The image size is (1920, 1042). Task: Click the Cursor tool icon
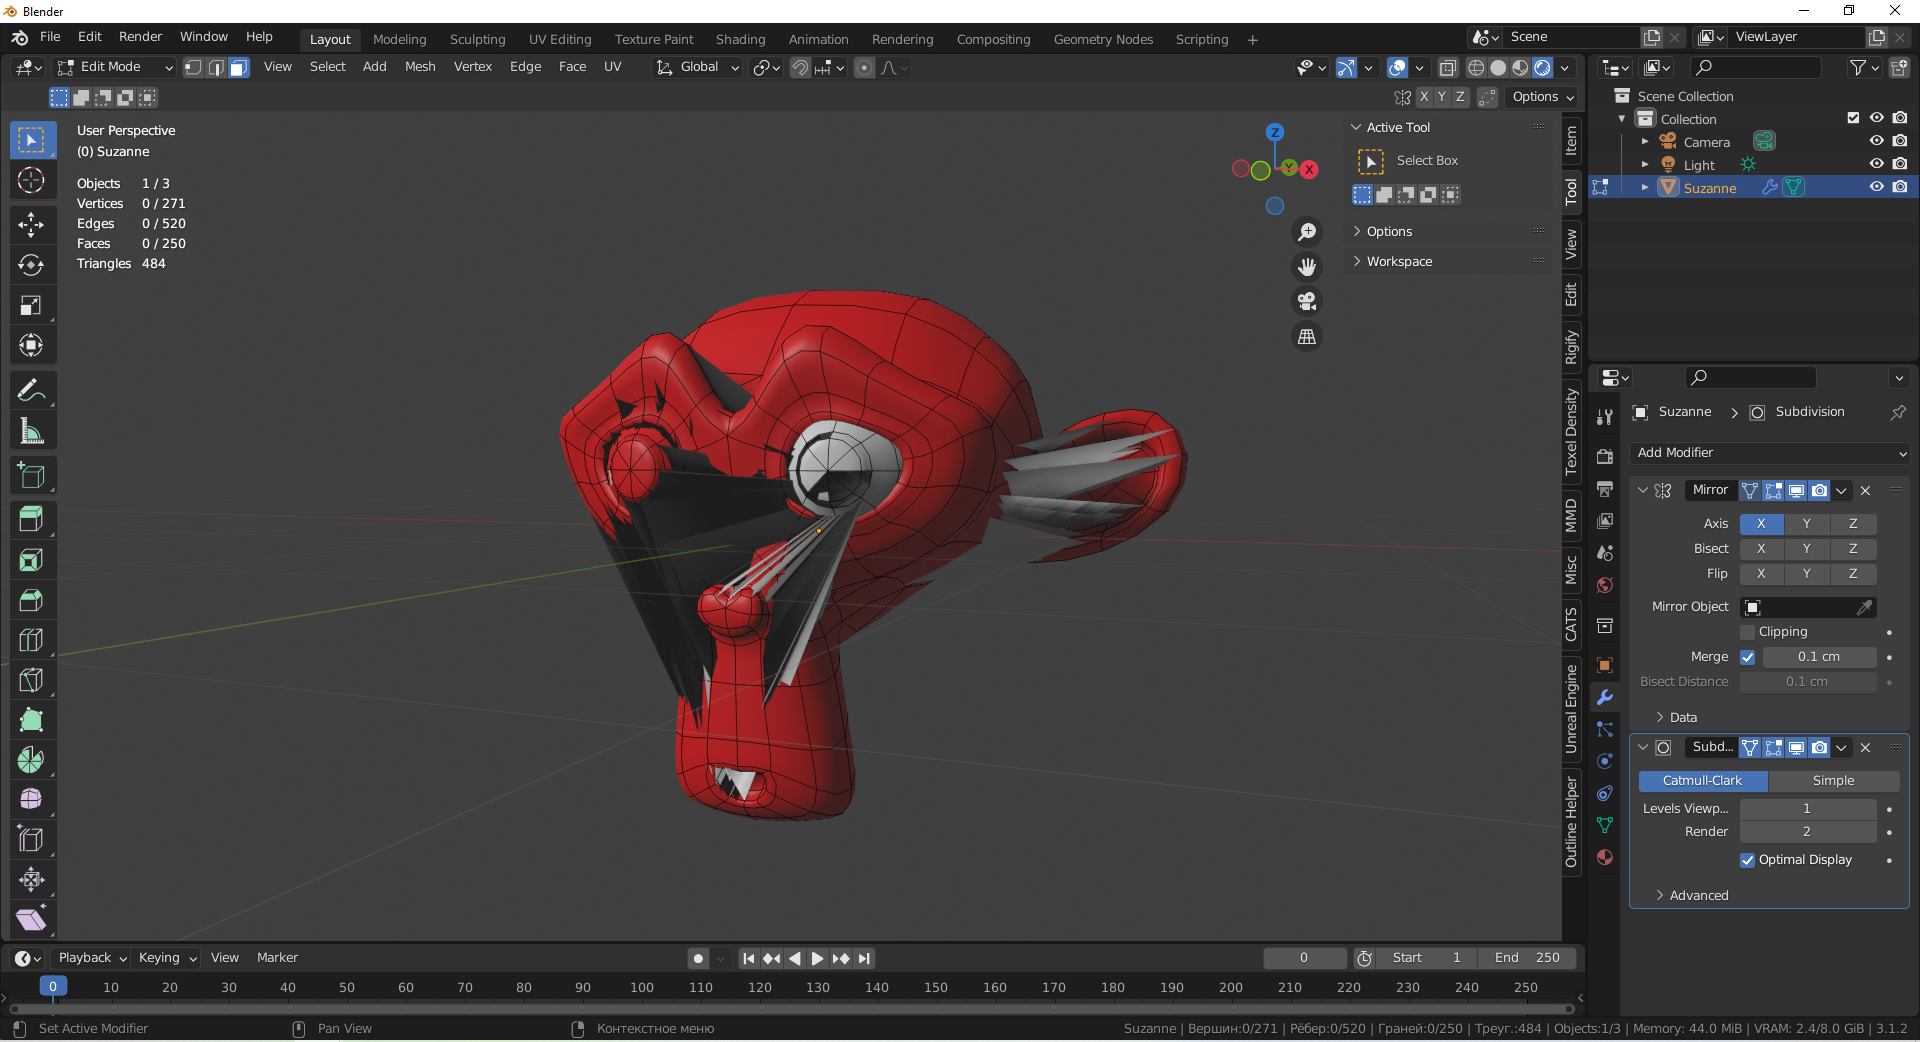pyautogui.click(x=31, y=181)
